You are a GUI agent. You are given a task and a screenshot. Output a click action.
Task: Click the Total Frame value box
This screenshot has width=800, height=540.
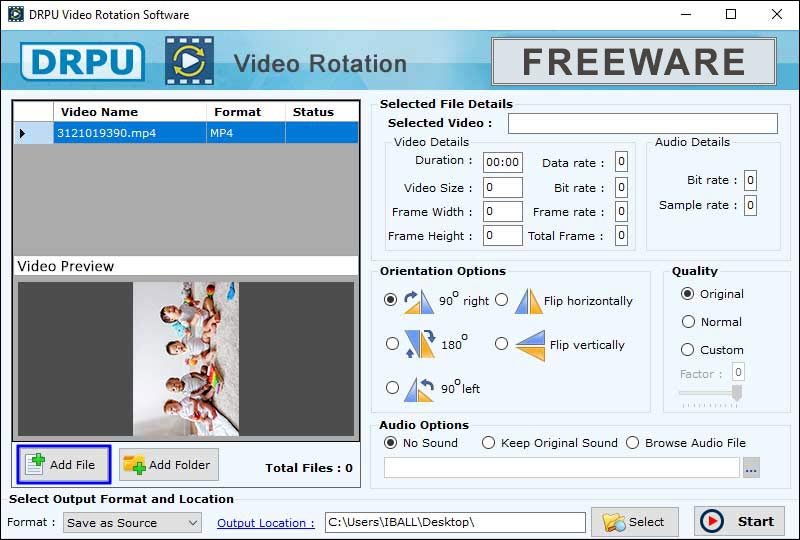[621, 235]
